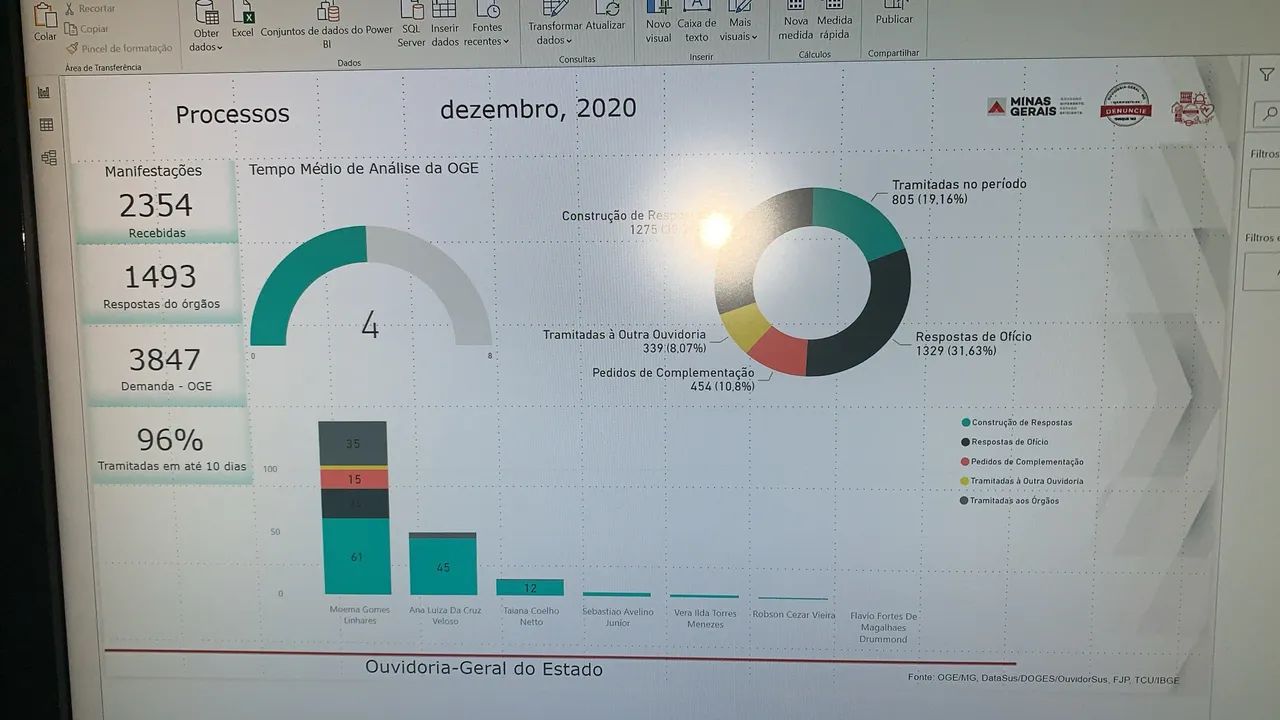Click the search box in the filters pane
1280x720 pixels.
(1266, 114)
